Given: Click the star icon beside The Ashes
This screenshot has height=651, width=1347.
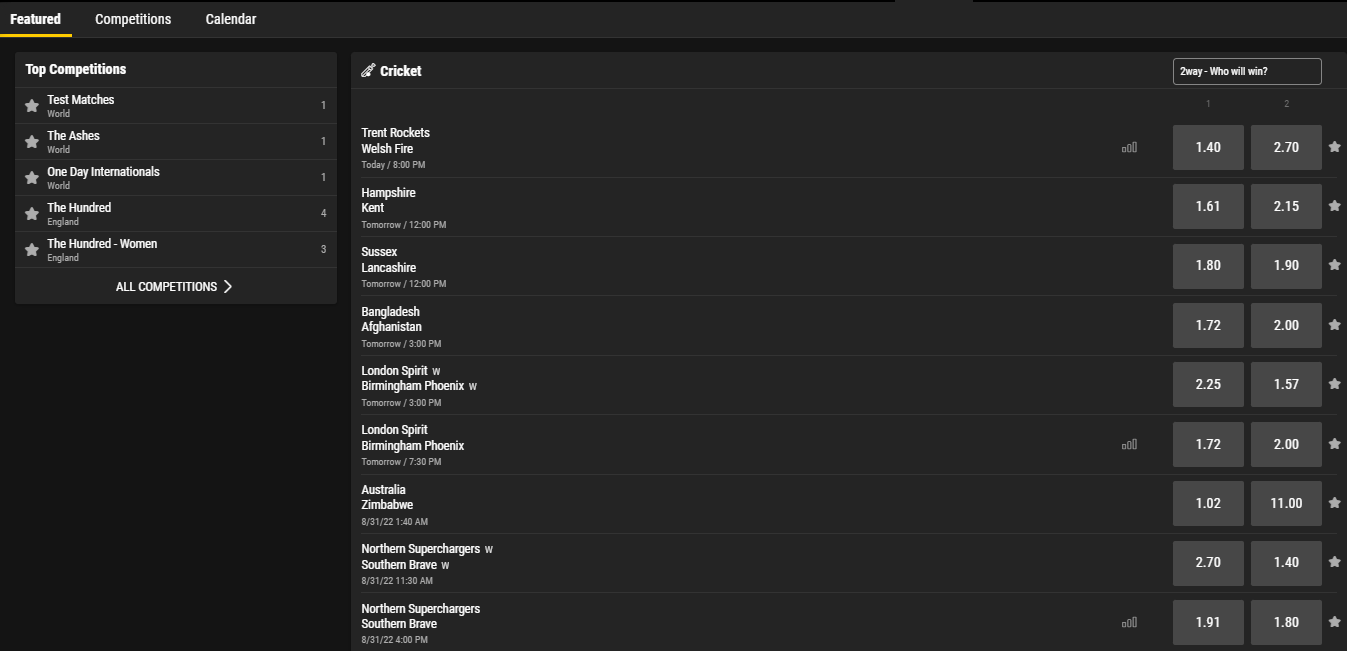Looking at the screenshot, I should [x=30, y=141].
